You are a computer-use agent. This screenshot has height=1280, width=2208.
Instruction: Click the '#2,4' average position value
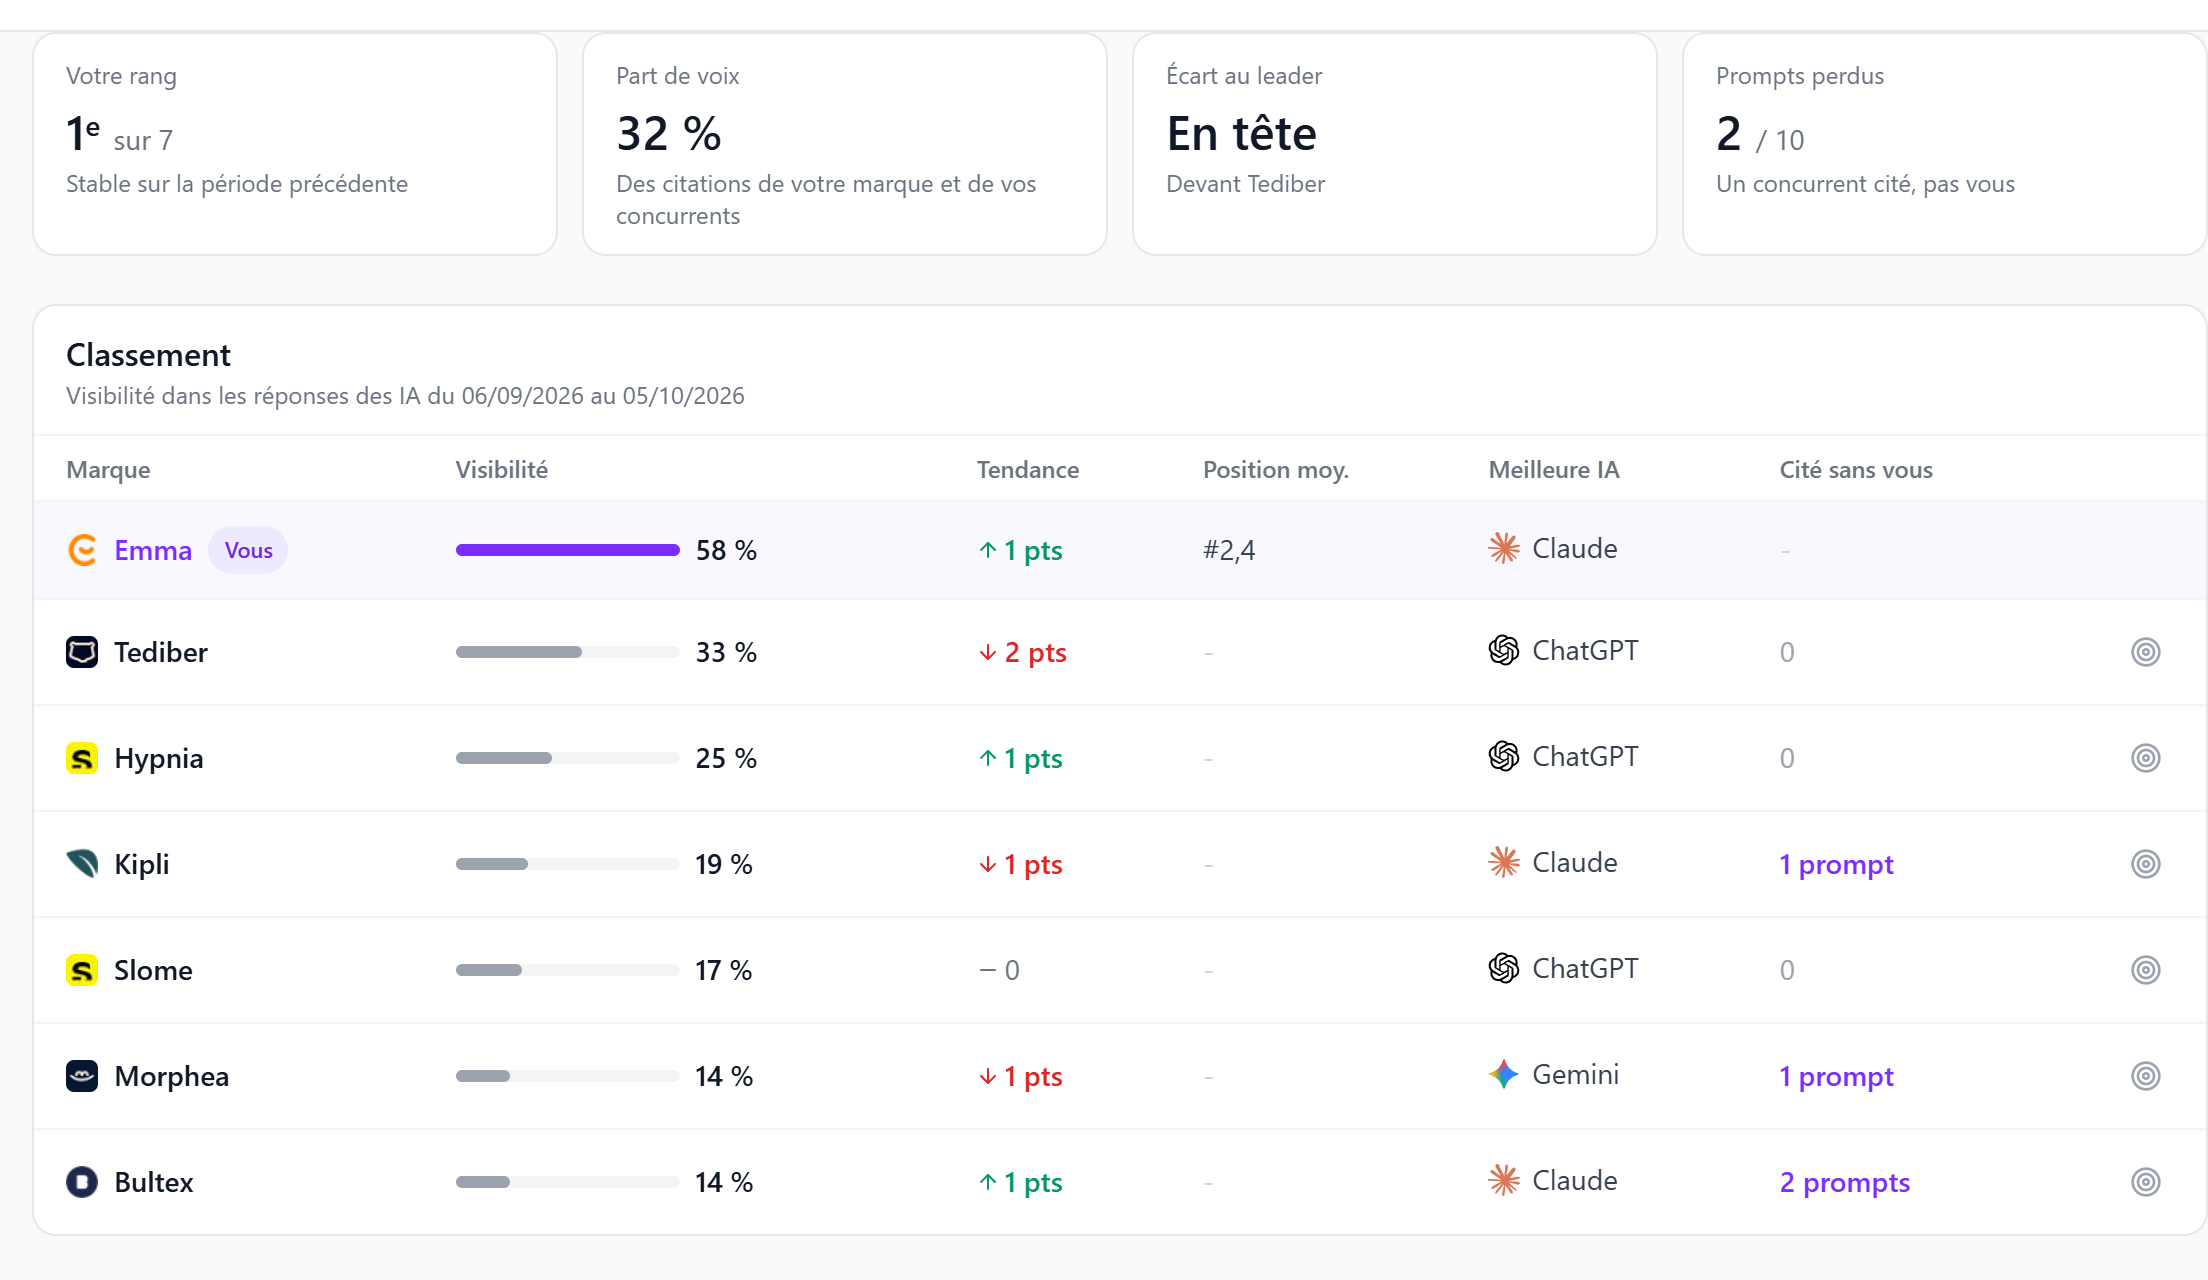coord(1229,550)
